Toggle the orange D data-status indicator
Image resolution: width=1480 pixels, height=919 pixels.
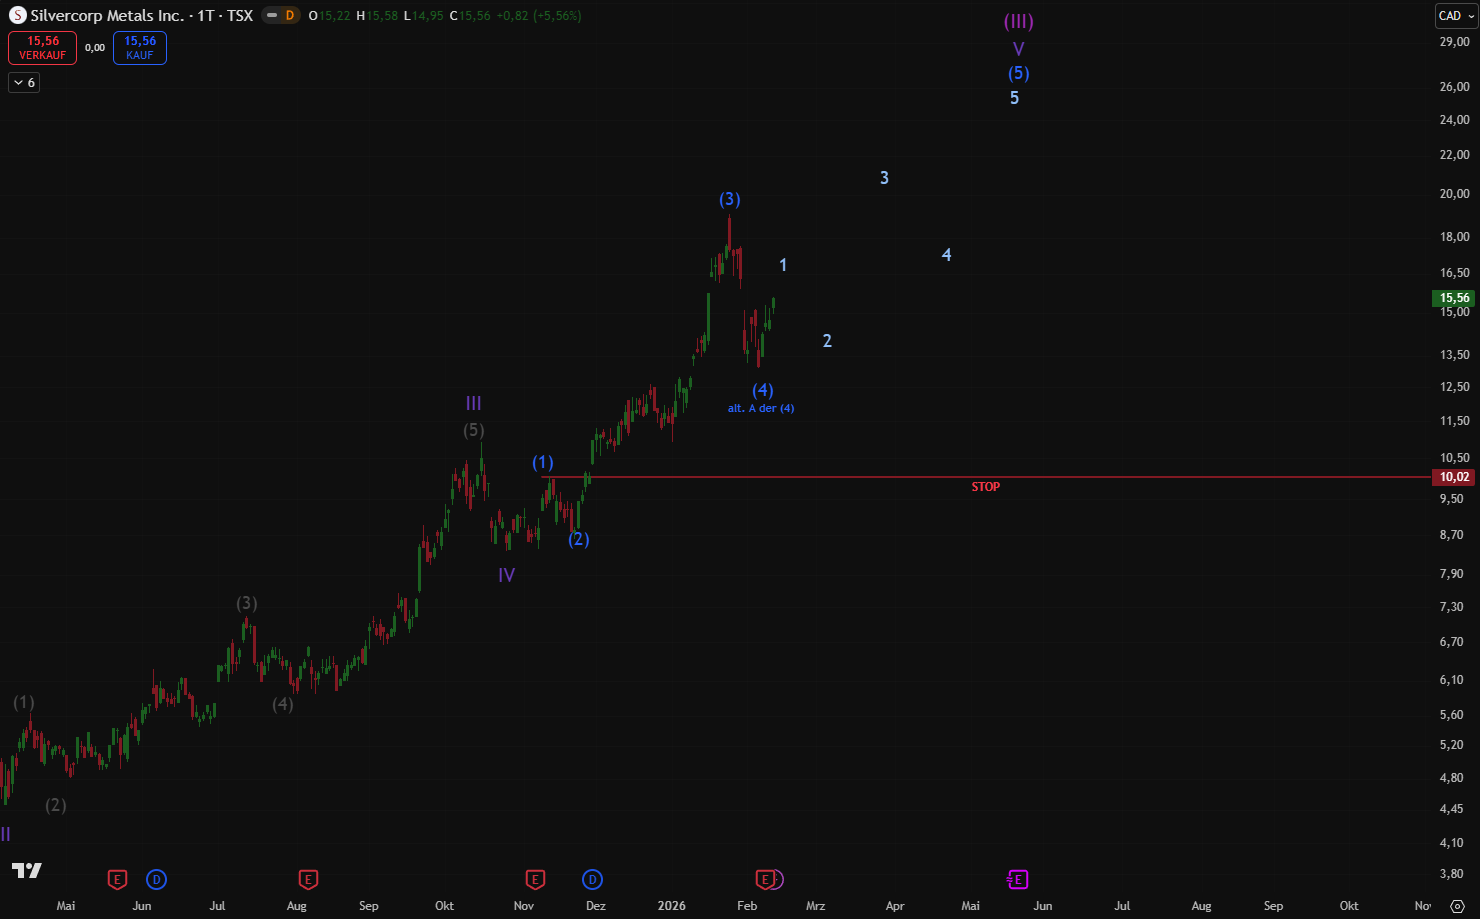tap(290, 15)
